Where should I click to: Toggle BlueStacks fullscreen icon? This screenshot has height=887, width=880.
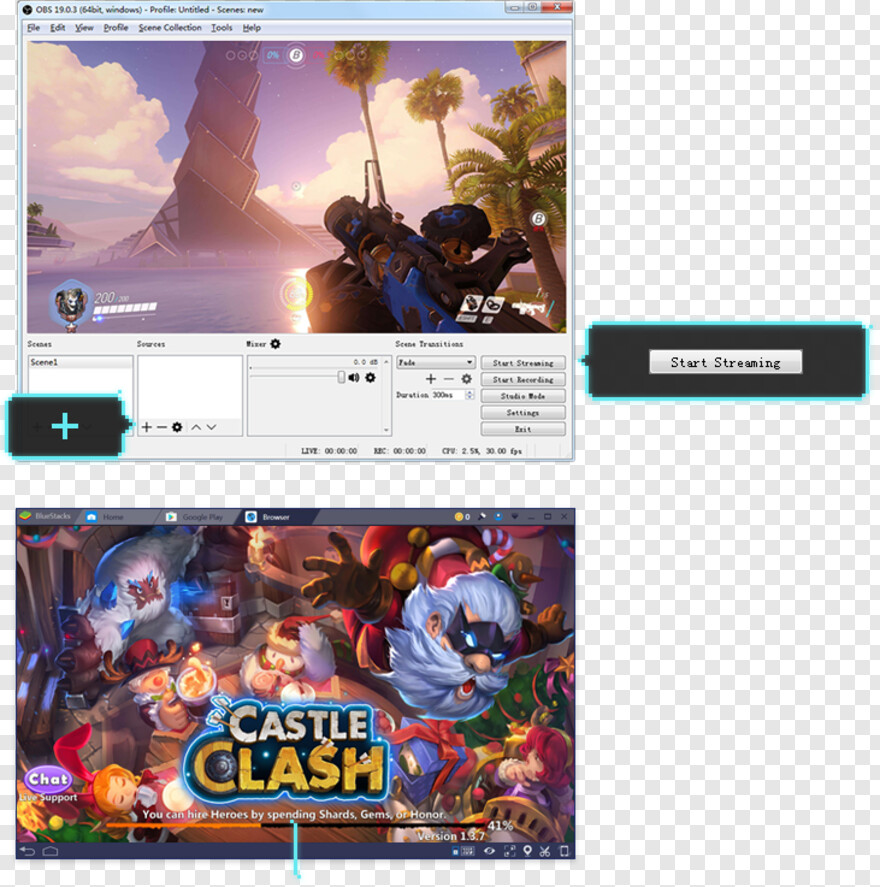510,851
